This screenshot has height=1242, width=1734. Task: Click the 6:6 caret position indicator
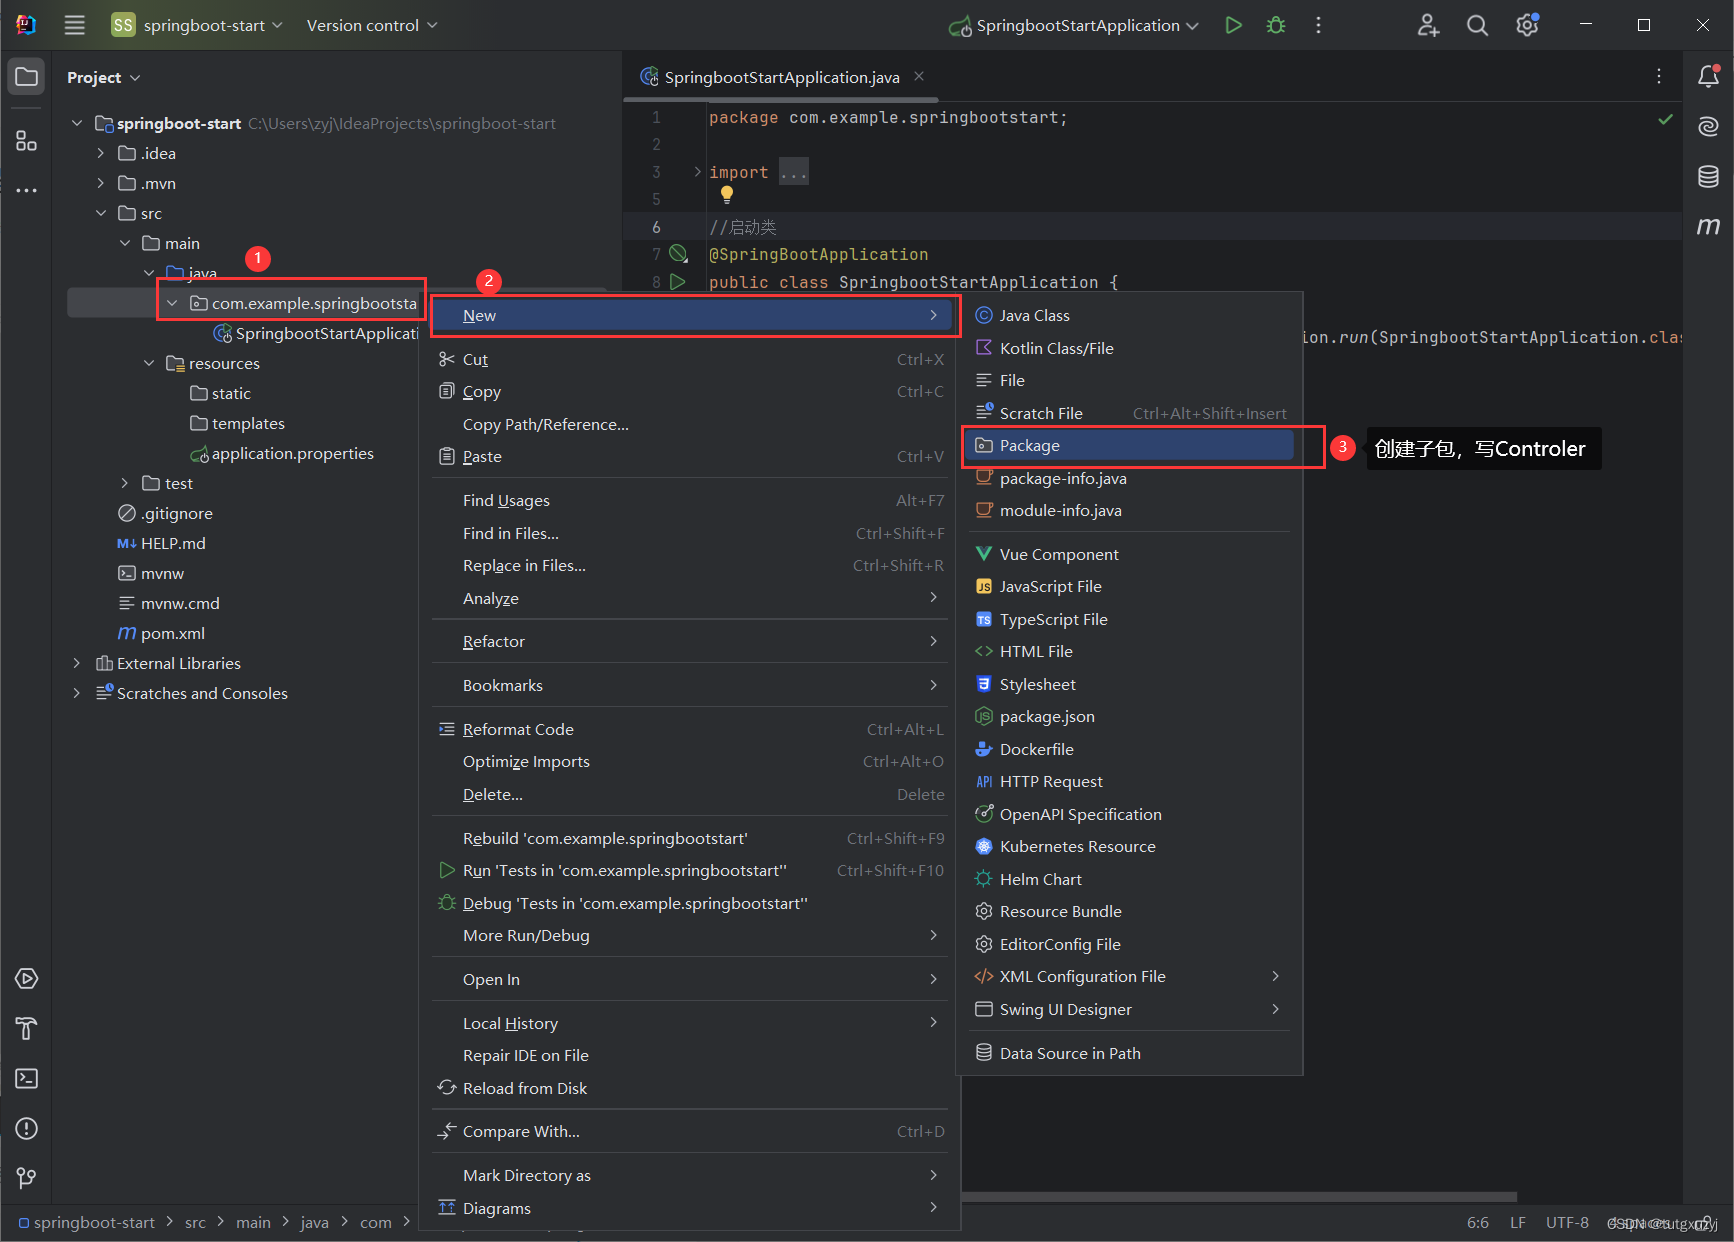pos(1478,1222)
